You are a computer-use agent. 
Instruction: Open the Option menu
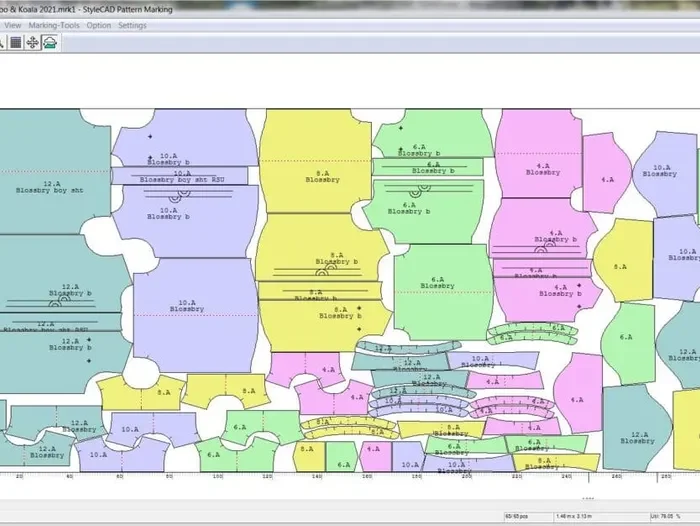[x=98, y=25]
